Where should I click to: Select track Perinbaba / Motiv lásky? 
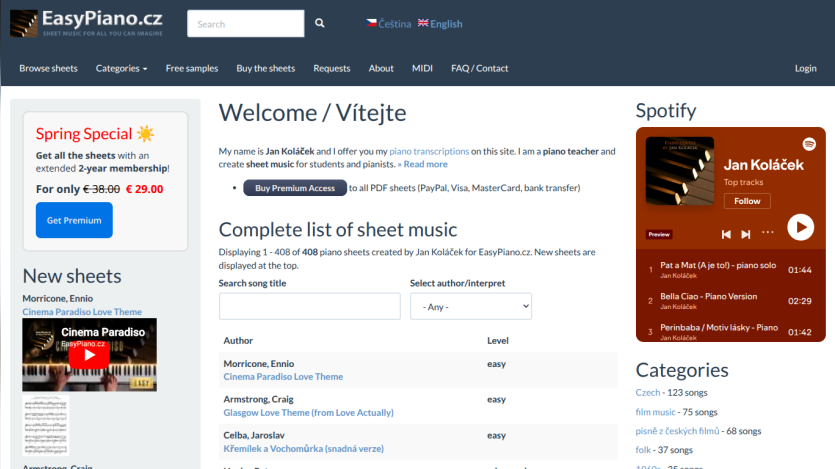click(731, 332)
